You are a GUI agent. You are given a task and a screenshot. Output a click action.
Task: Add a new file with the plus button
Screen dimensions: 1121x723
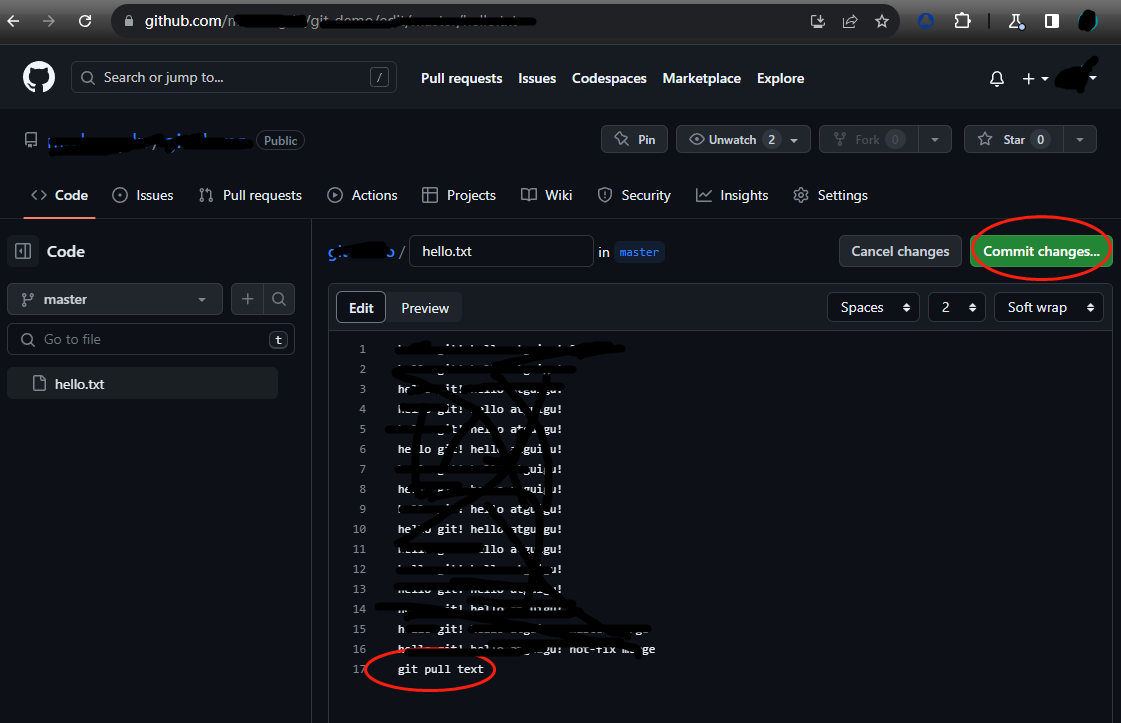click(247, 299)
